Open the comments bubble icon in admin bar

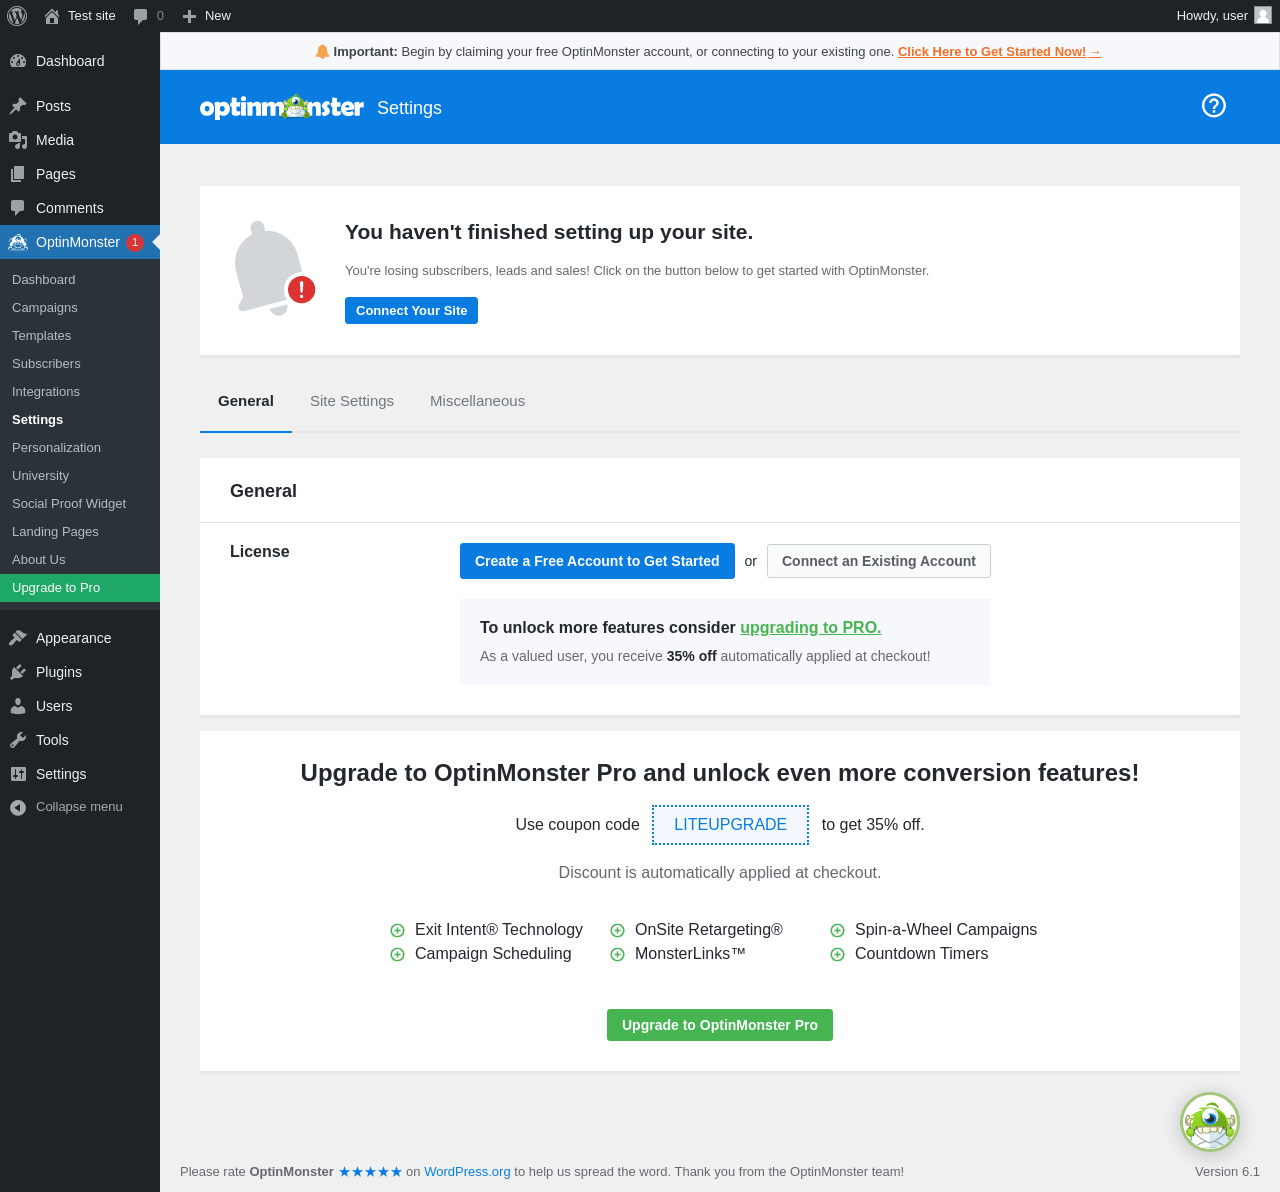pos(140,16)
